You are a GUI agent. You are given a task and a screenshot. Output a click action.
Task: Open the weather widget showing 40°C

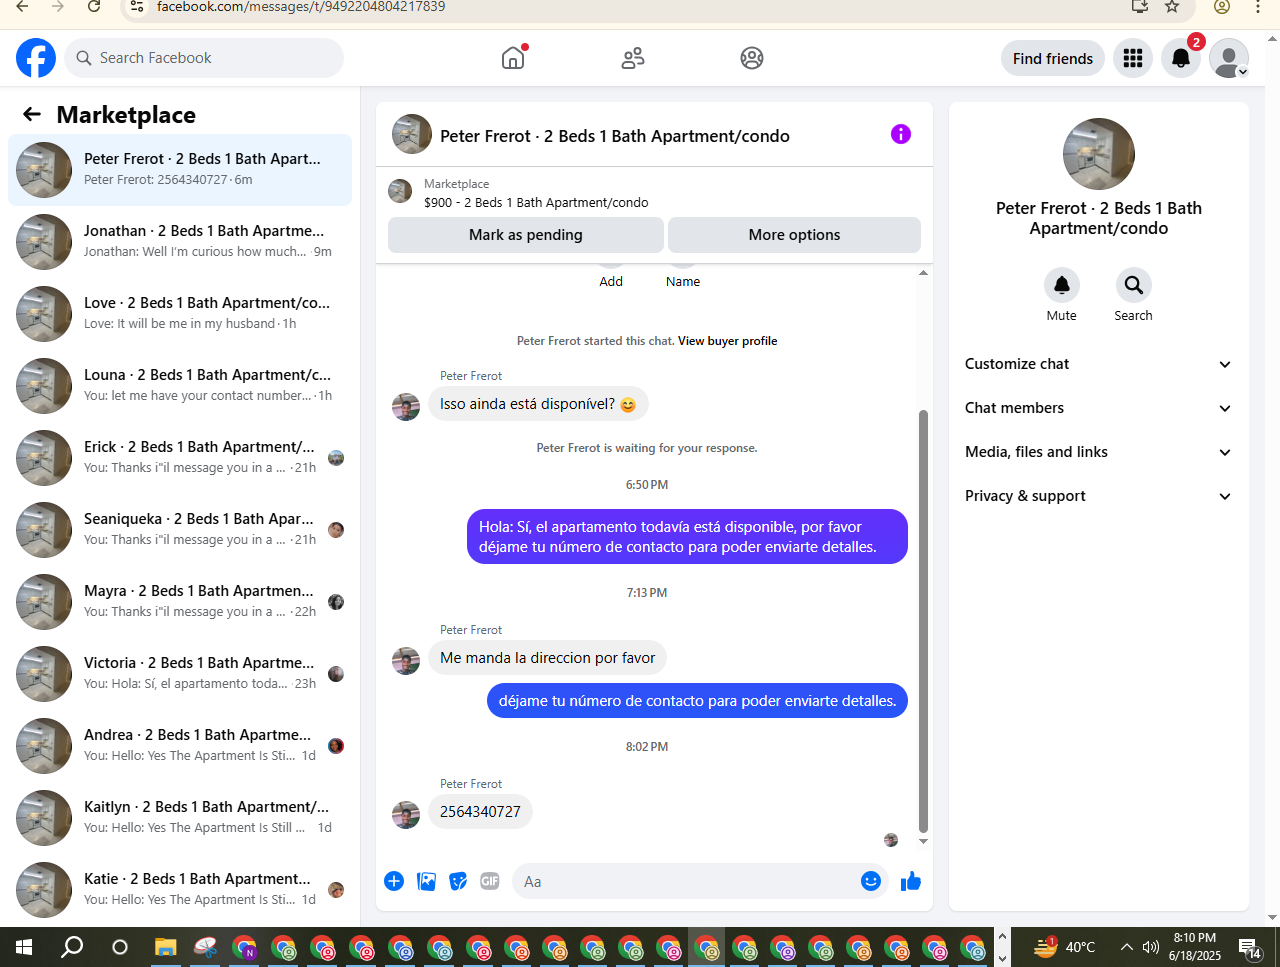(1065, 947)
